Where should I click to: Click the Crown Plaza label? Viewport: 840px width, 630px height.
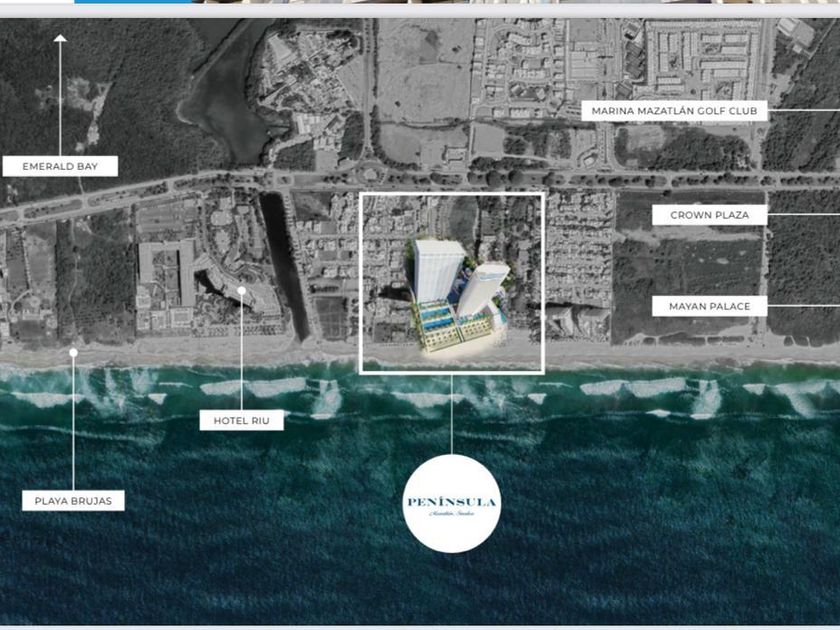point(709,215)
